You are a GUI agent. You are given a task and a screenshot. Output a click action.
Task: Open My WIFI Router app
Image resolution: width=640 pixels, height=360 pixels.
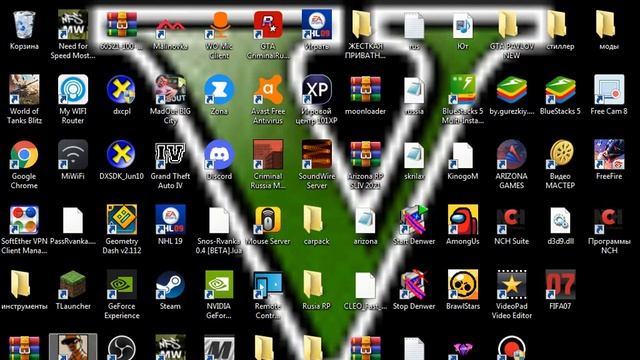tap(73, 90)
